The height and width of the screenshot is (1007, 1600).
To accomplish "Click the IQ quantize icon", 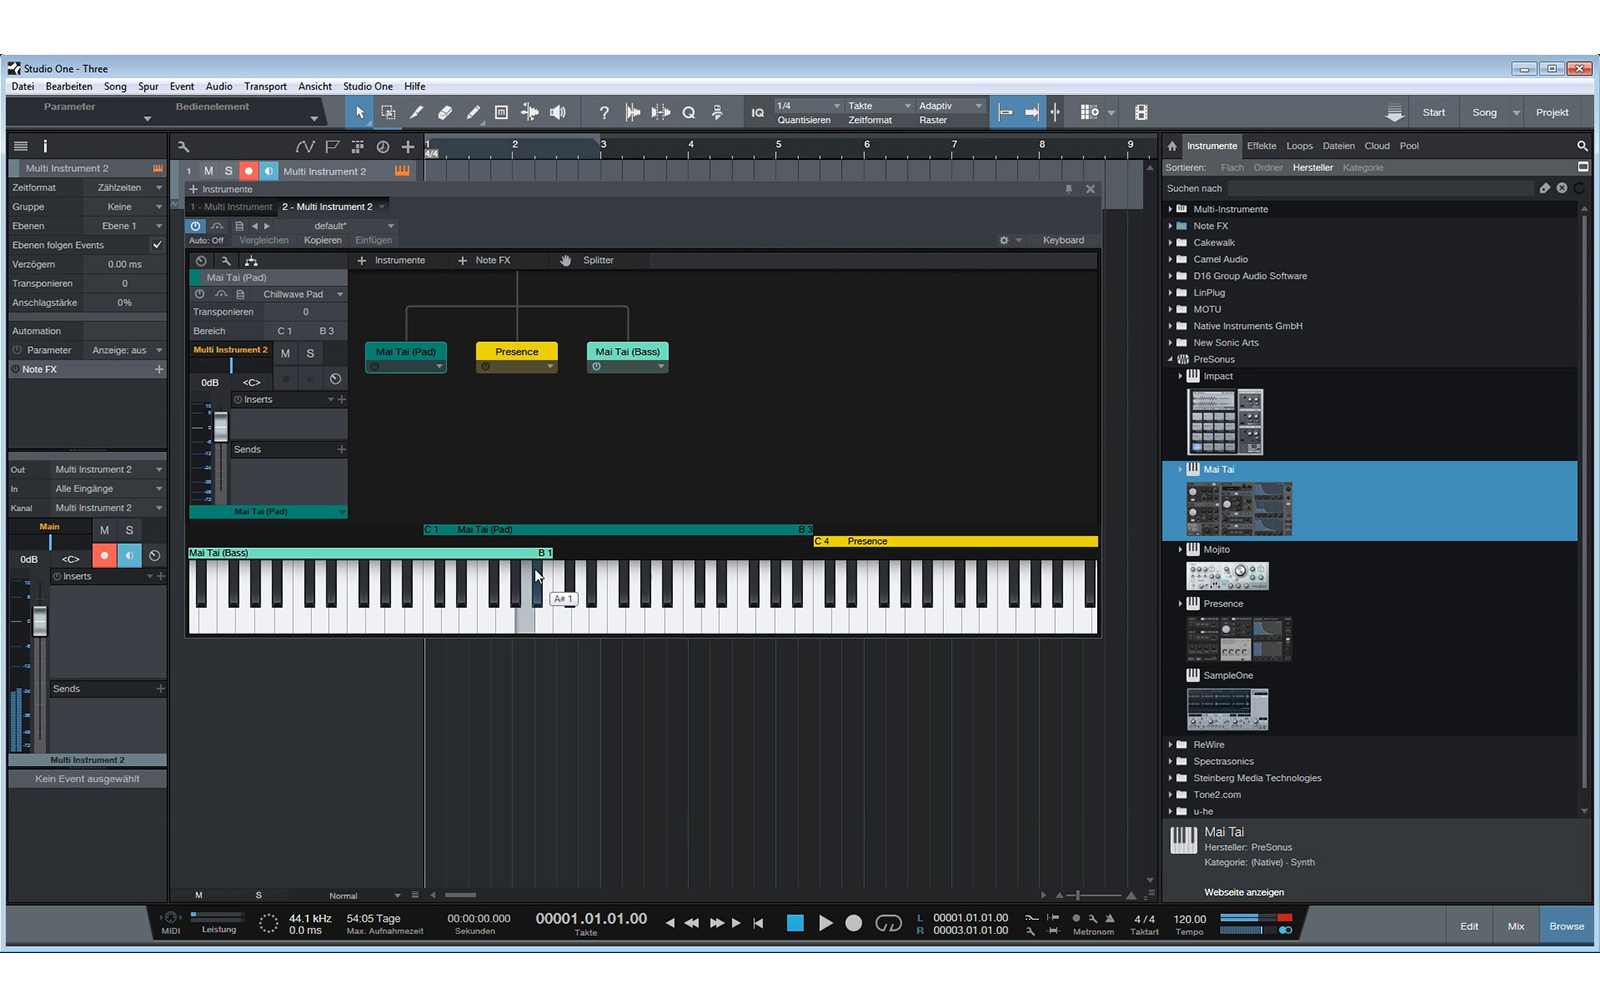I will tap(758, 113).
